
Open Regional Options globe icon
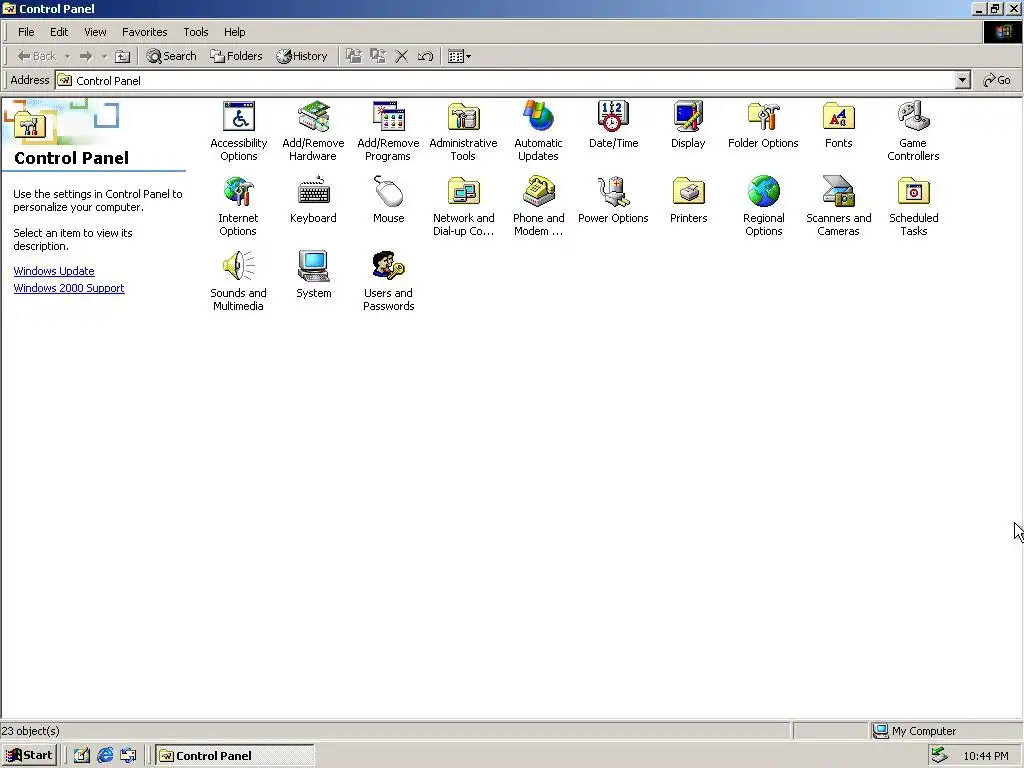[763, 192]
